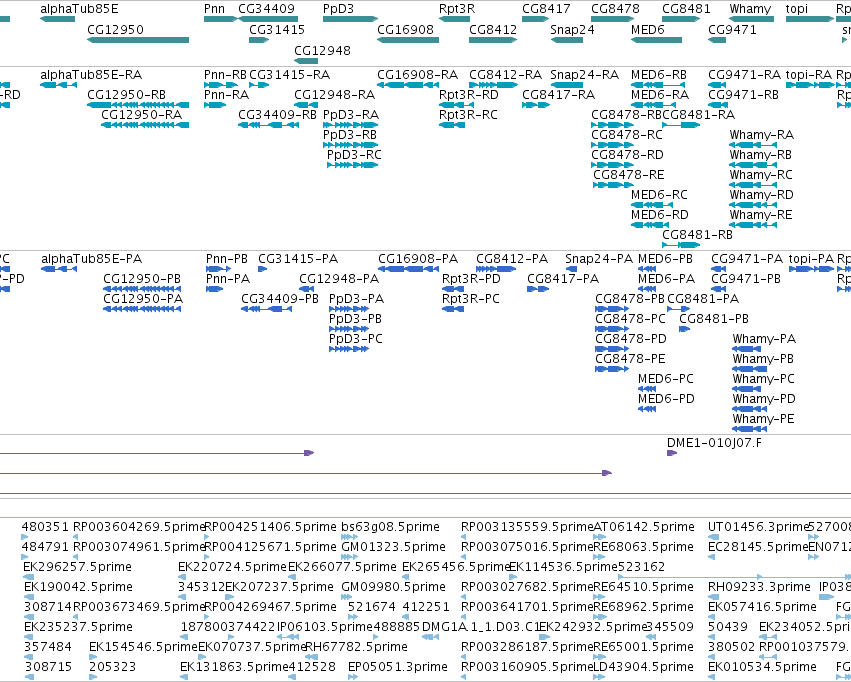
Task: Click transcript label CG8478-RE
Action: (x=628, y=175)
